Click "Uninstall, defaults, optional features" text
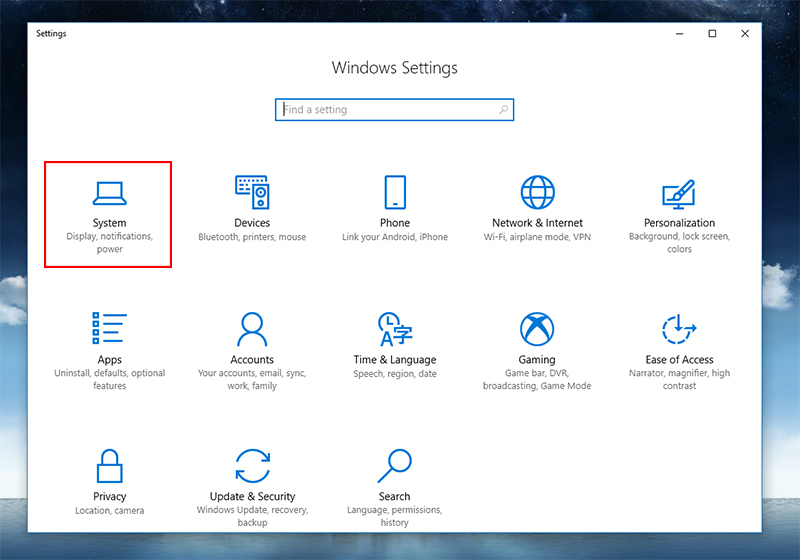 click(109, 379)
